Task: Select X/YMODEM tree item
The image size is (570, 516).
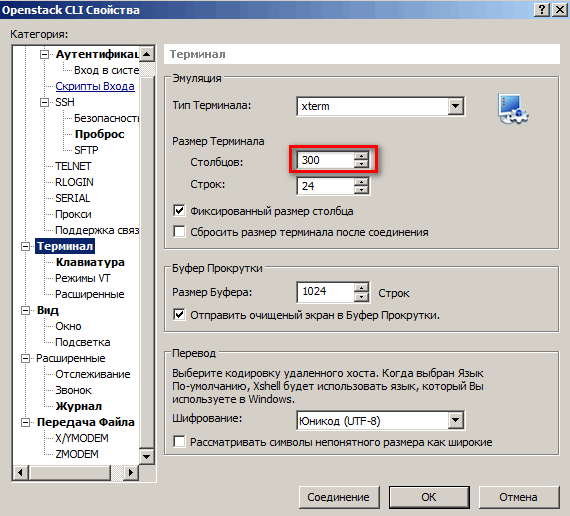Action: click(x=82, y=438)
